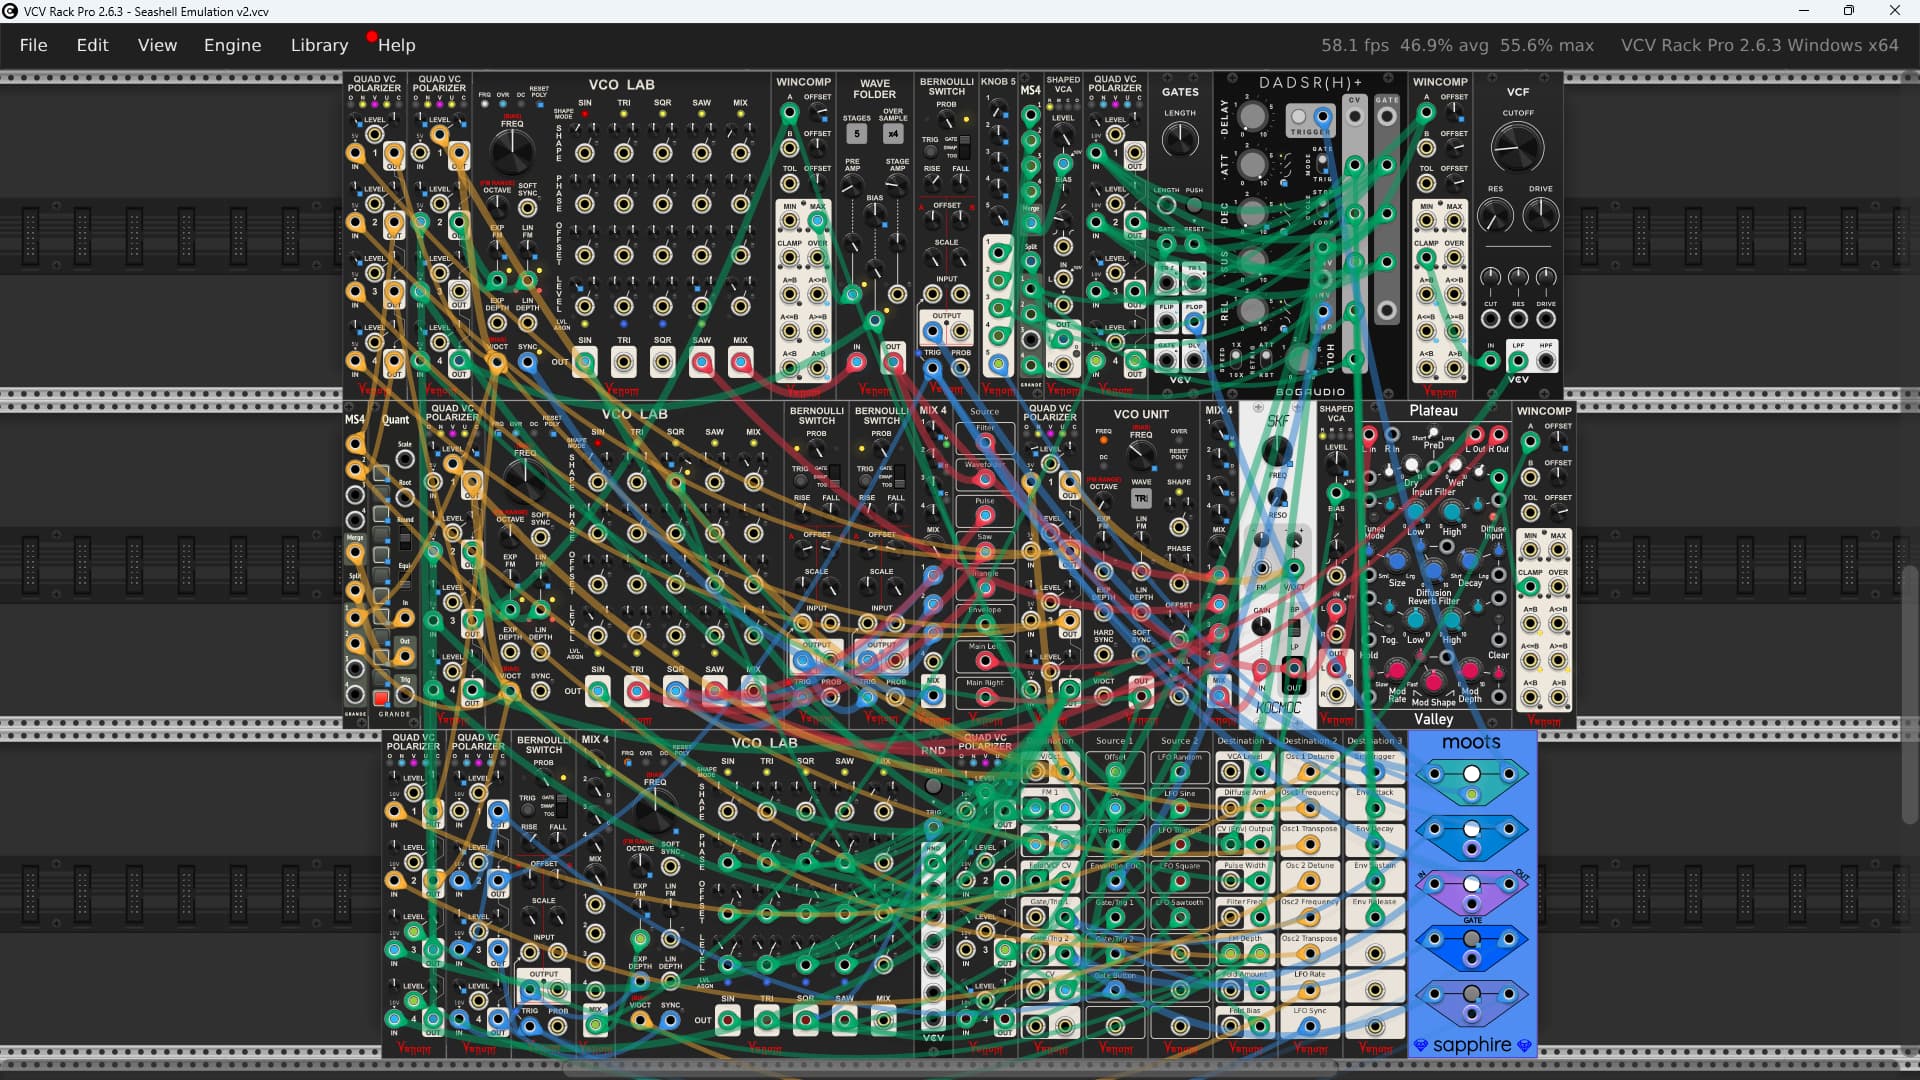1920x1080 pixels.
Task: Open Wave Folder Stages selector
Action: (856, 133)
